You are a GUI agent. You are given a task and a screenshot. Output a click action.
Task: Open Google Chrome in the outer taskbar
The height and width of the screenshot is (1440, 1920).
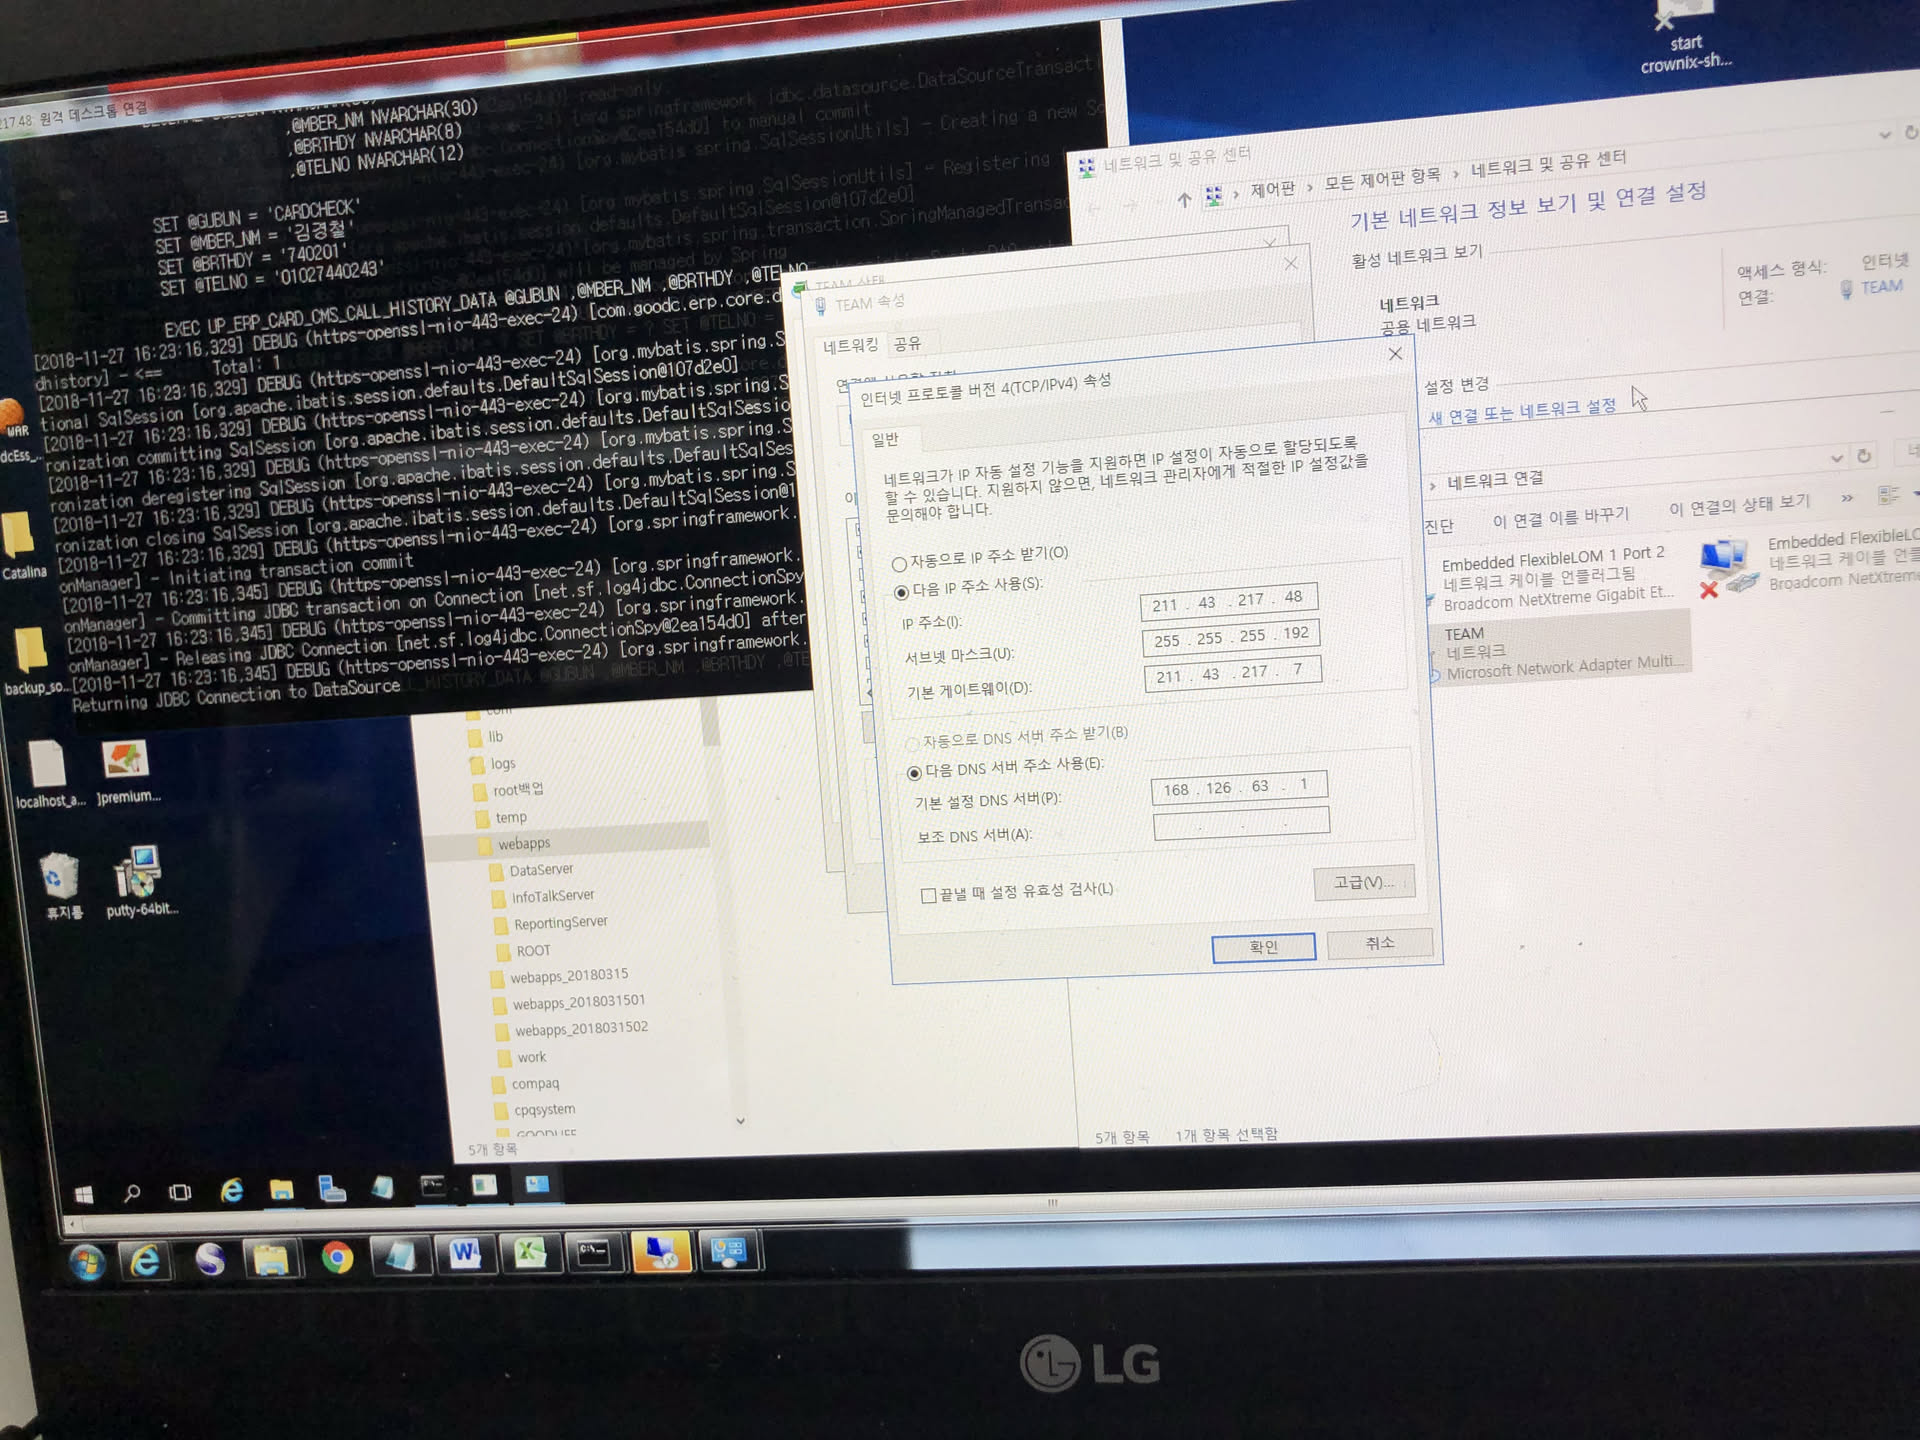pyautogui.click(x=337, y=1257)
